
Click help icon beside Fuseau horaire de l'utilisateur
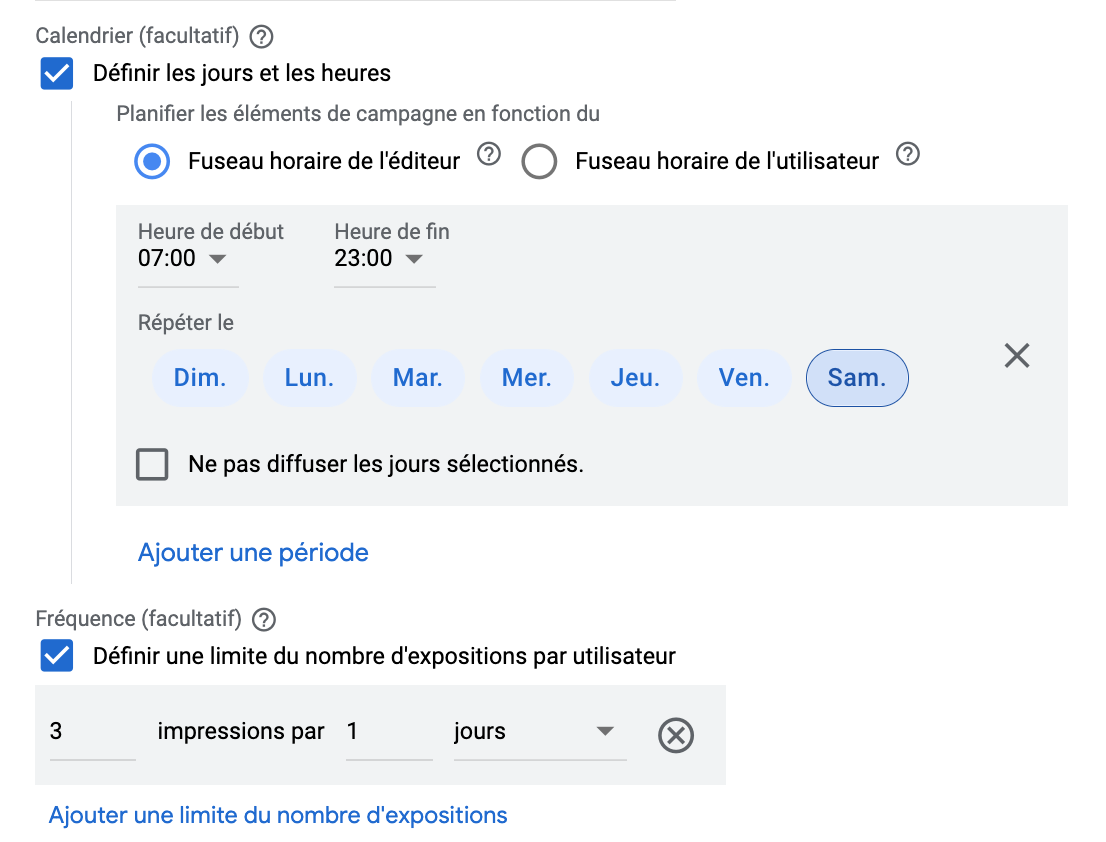[x=908, y=154]
